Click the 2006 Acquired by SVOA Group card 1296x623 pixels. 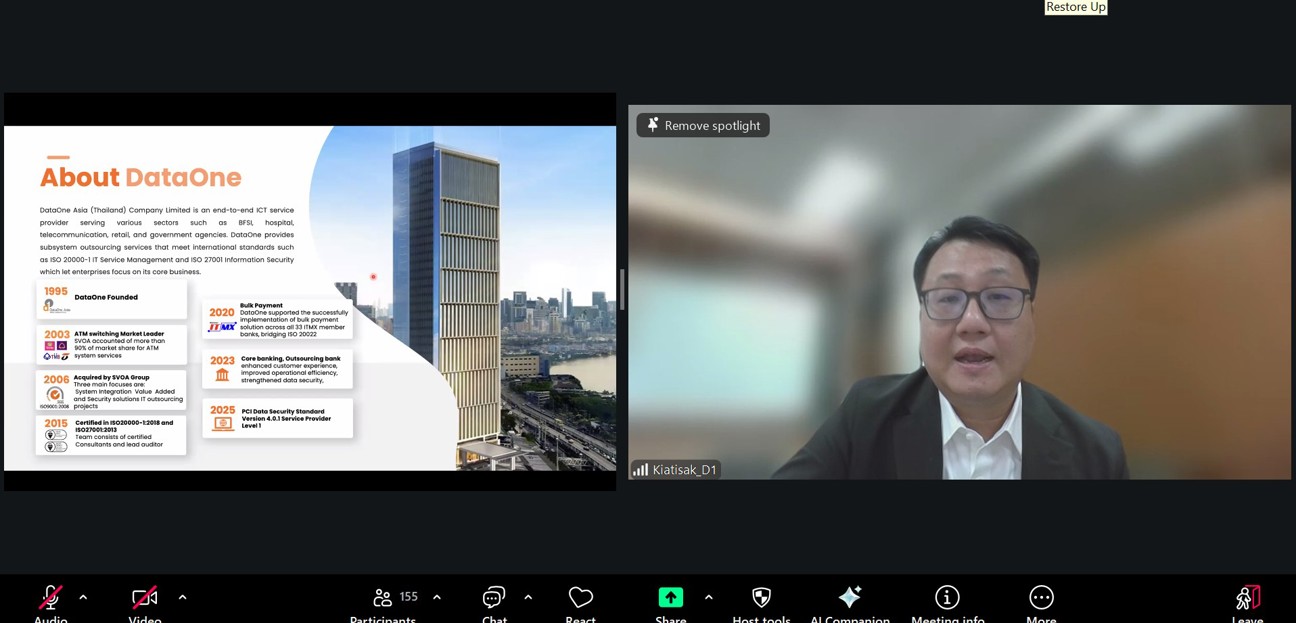(x=112, y=391)
